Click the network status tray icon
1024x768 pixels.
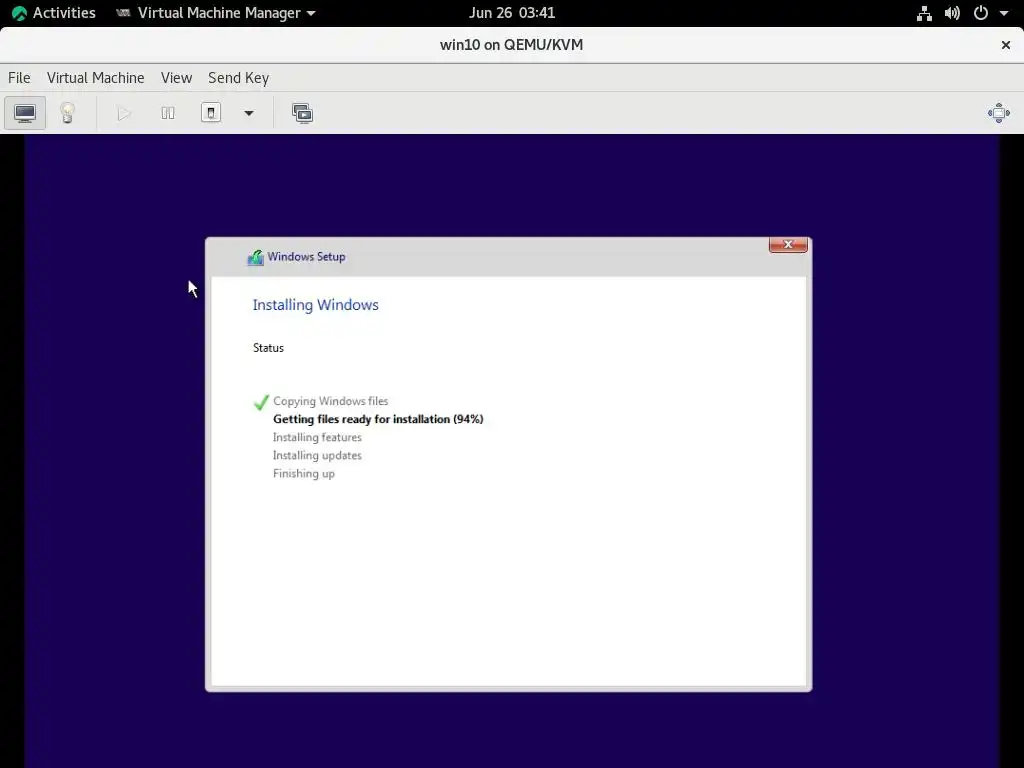pyautogui.click(x=924, y=13)
